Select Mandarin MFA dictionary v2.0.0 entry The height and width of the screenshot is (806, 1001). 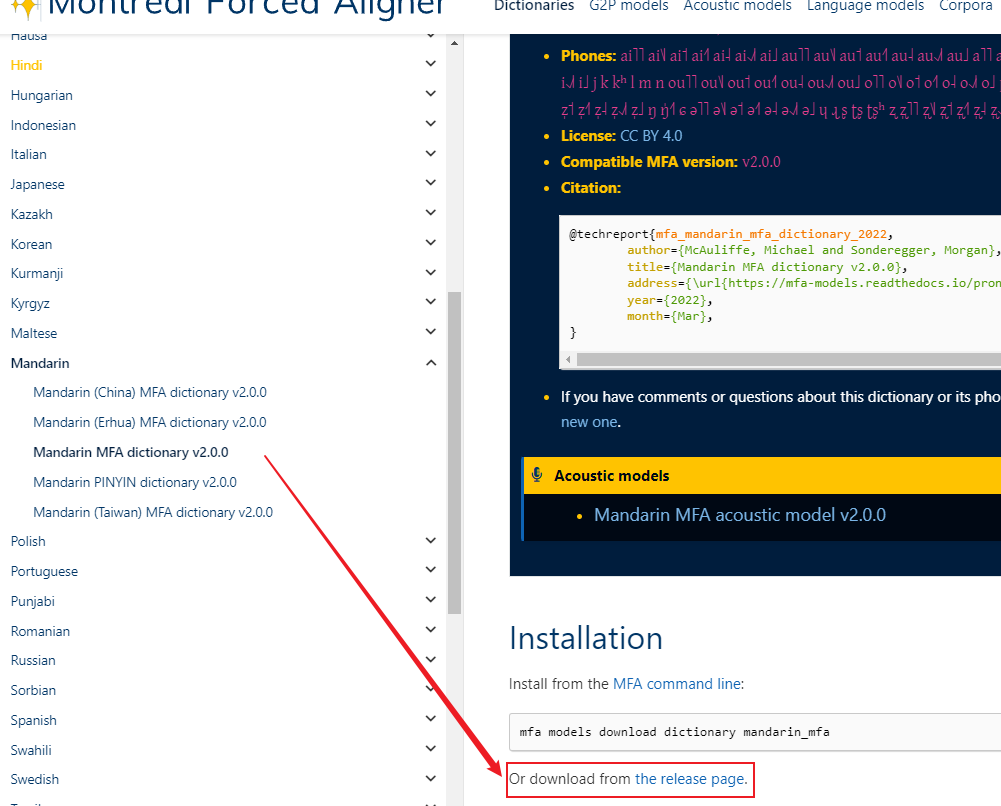pyautogui.click(x=131, y=452)
